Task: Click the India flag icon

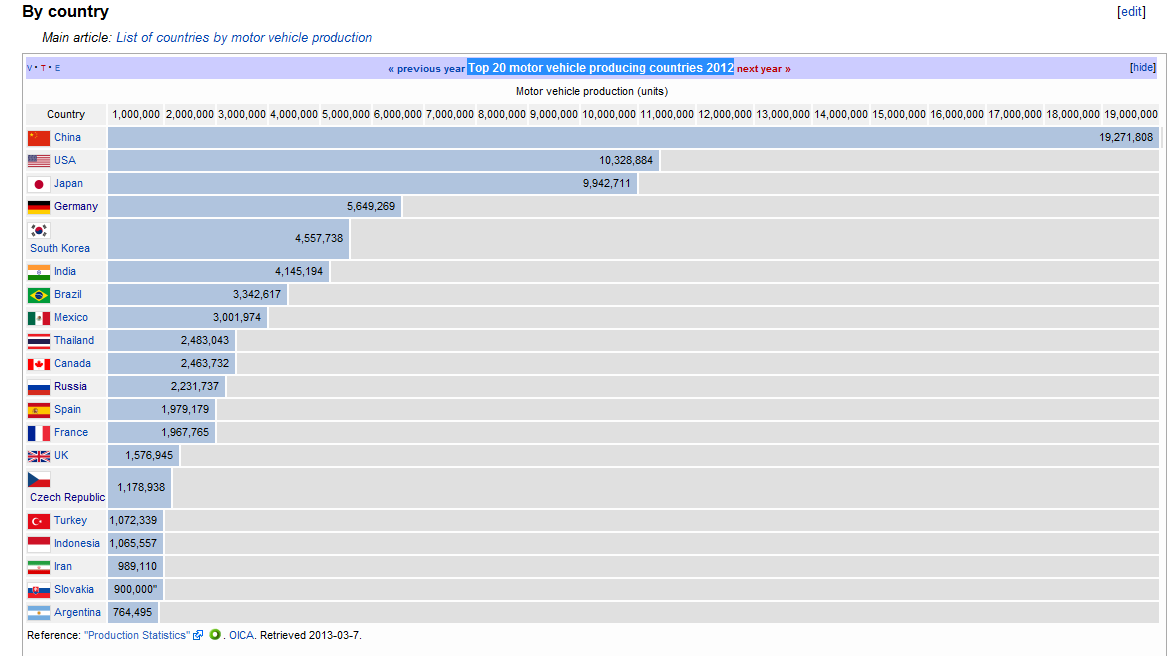Action: (39, 272)
